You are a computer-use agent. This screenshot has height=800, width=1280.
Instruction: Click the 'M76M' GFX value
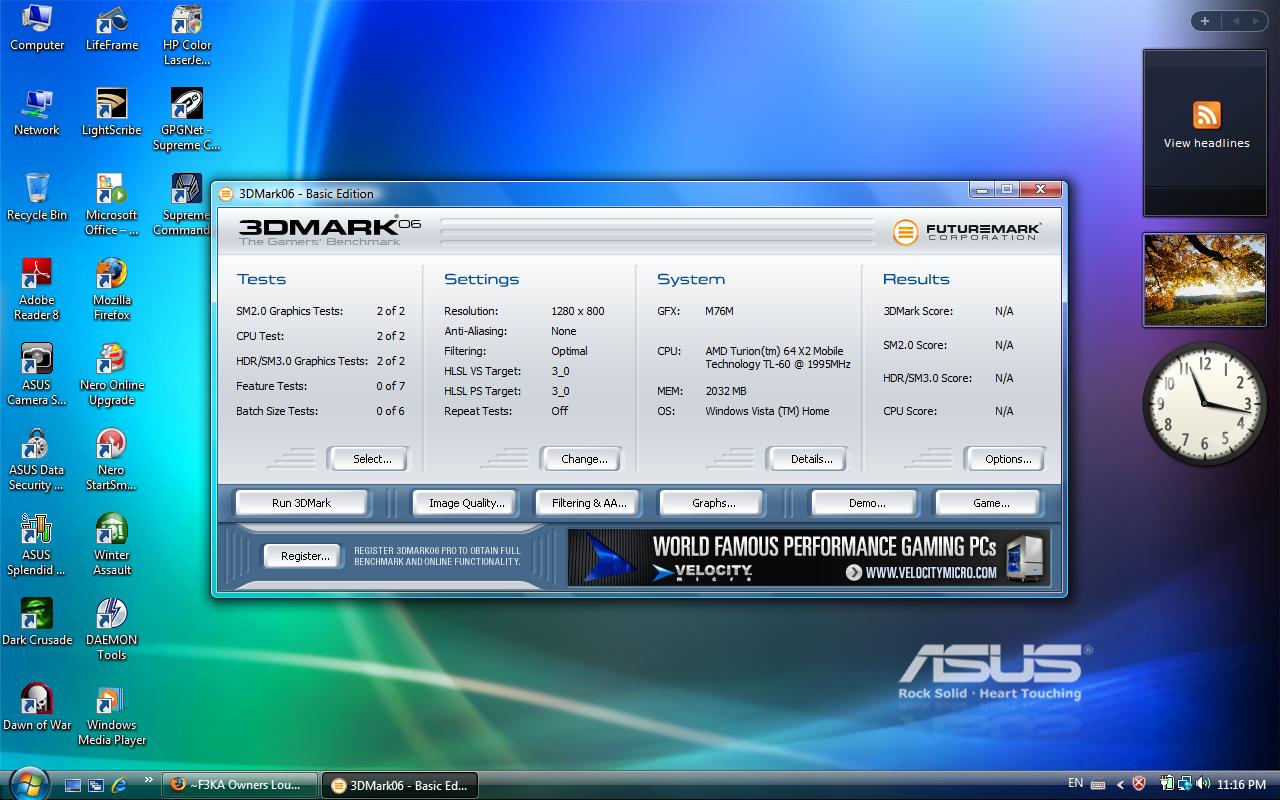(x=719, y=311)
